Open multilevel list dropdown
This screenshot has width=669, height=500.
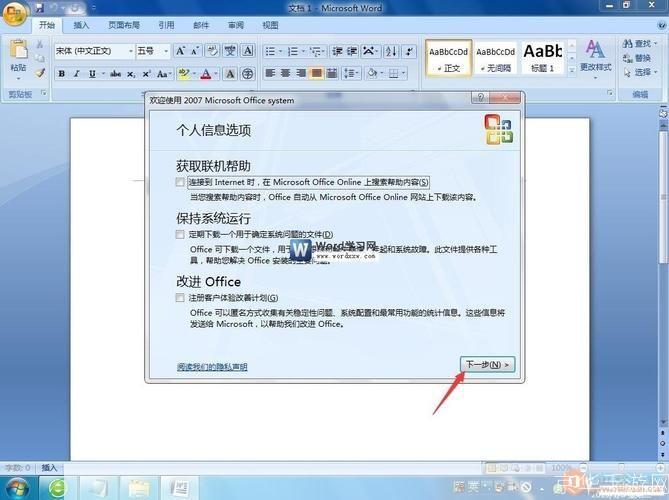click(x=317, y=52)
